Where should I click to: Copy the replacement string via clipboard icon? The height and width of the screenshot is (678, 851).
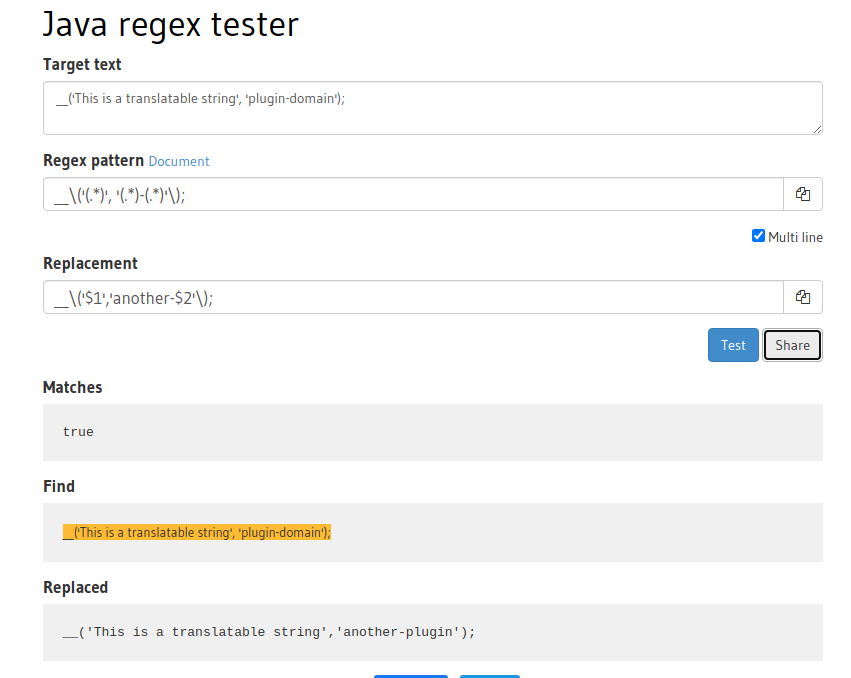803,297
